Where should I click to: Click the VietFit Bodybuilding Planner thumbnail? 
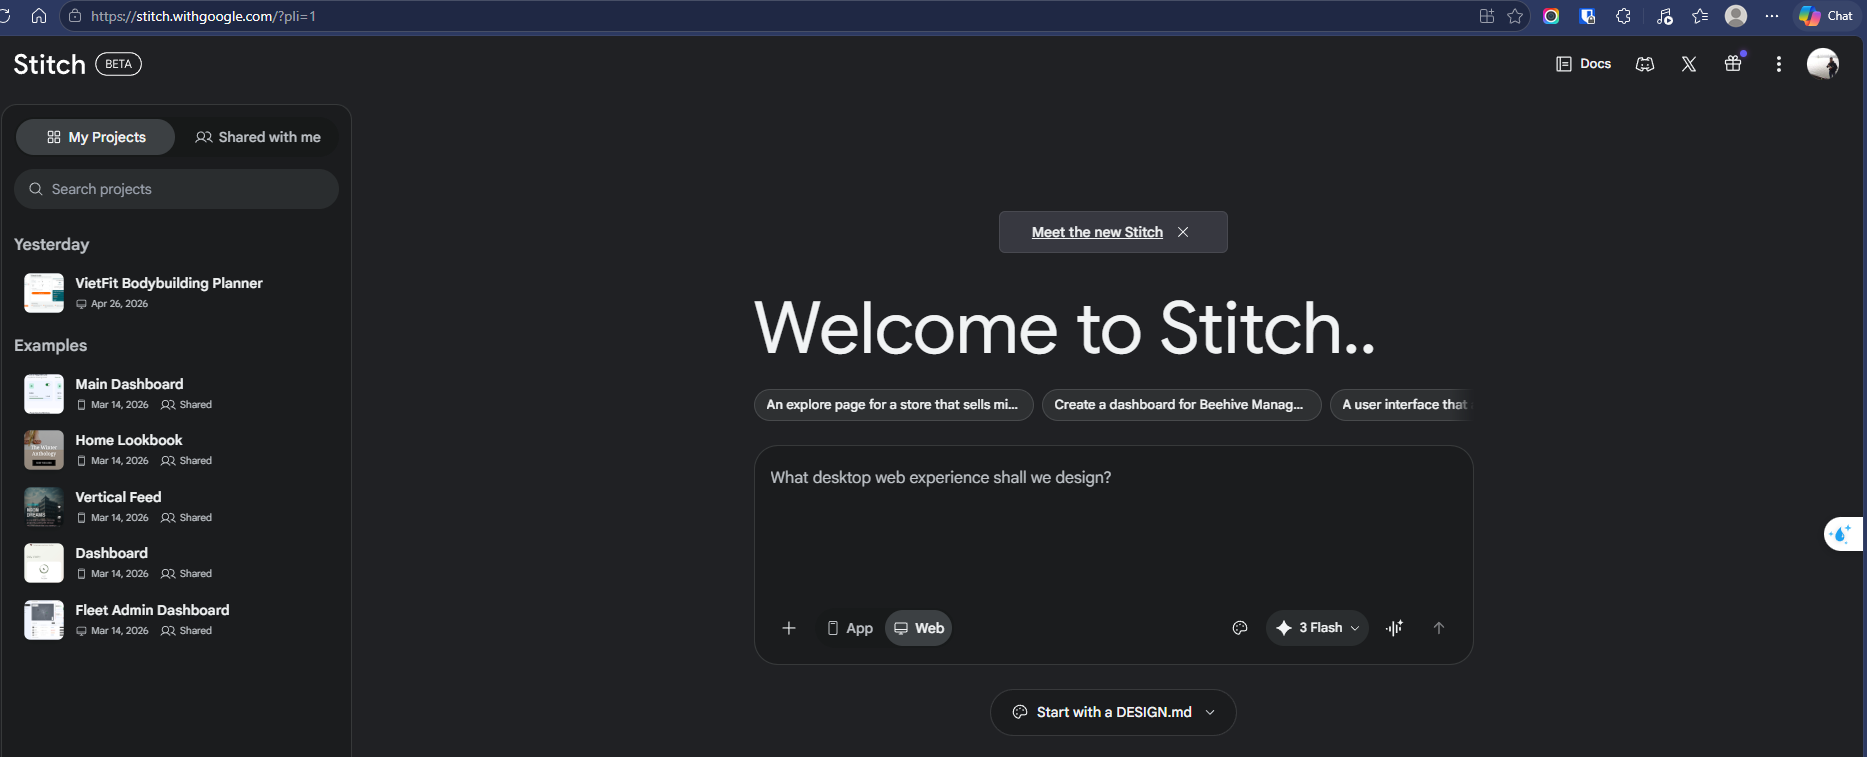(44, 293)
